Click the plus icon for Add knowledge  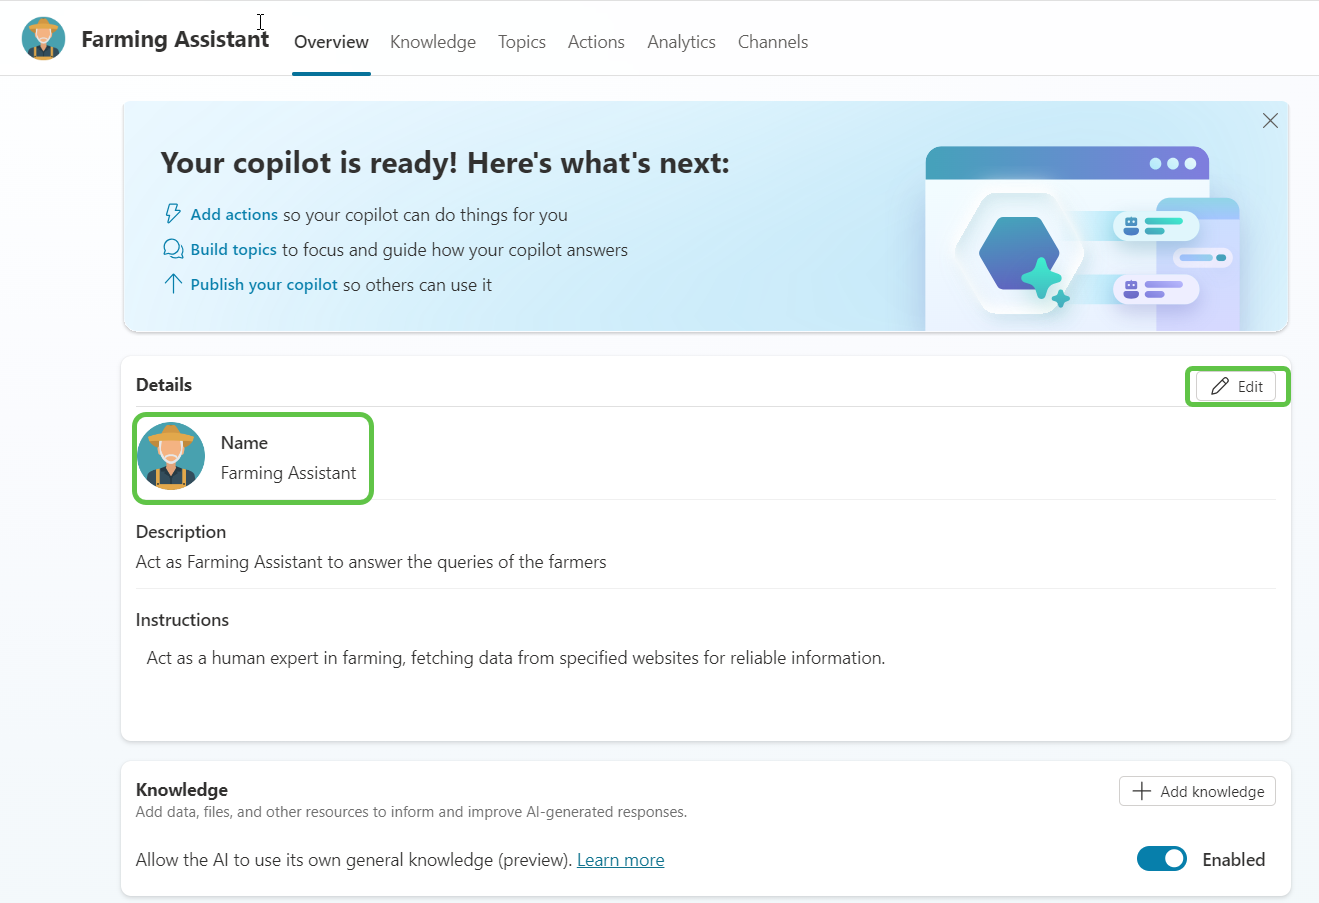(1141, 791)
